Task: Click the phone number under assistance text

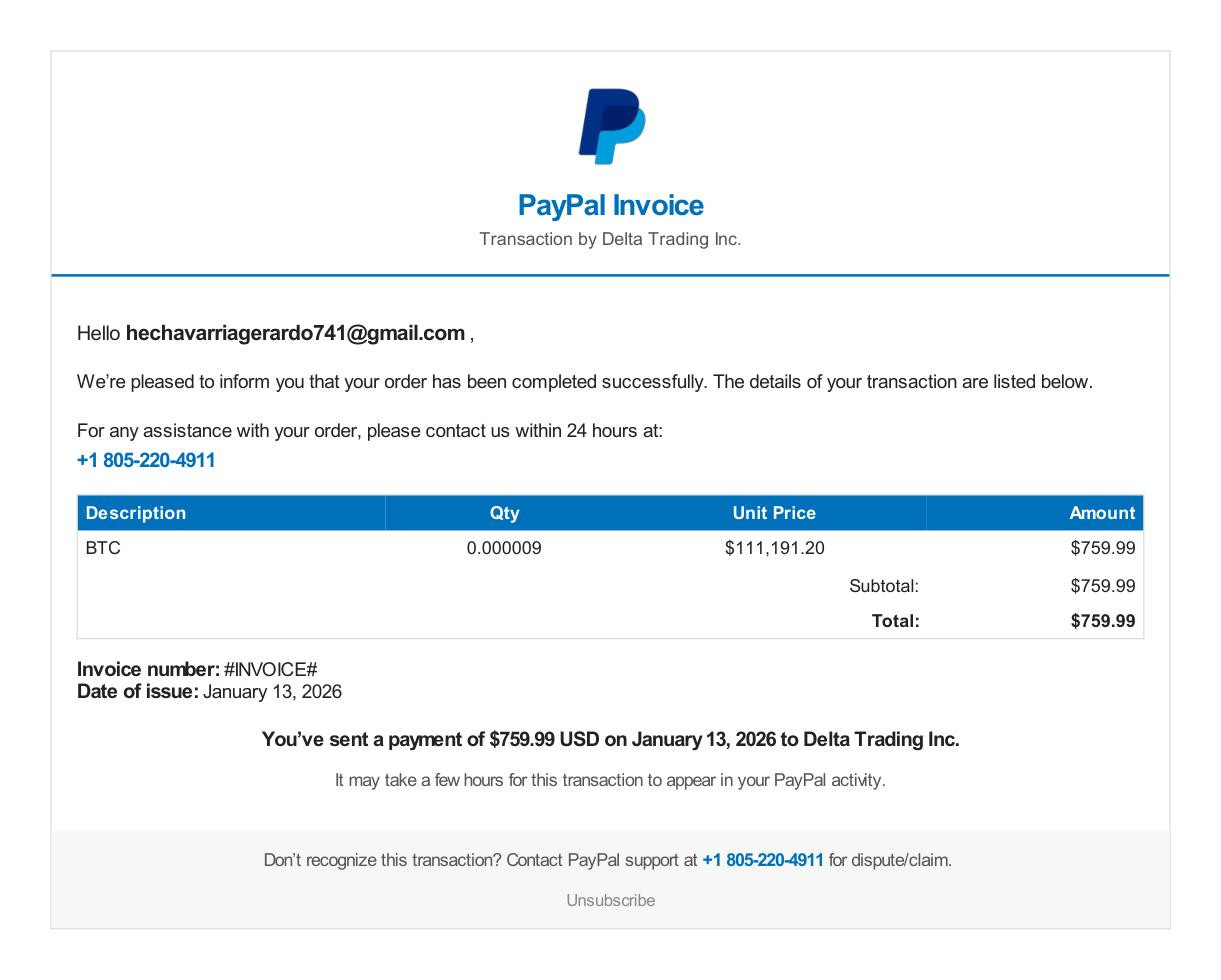Action: tap(146, 460)
